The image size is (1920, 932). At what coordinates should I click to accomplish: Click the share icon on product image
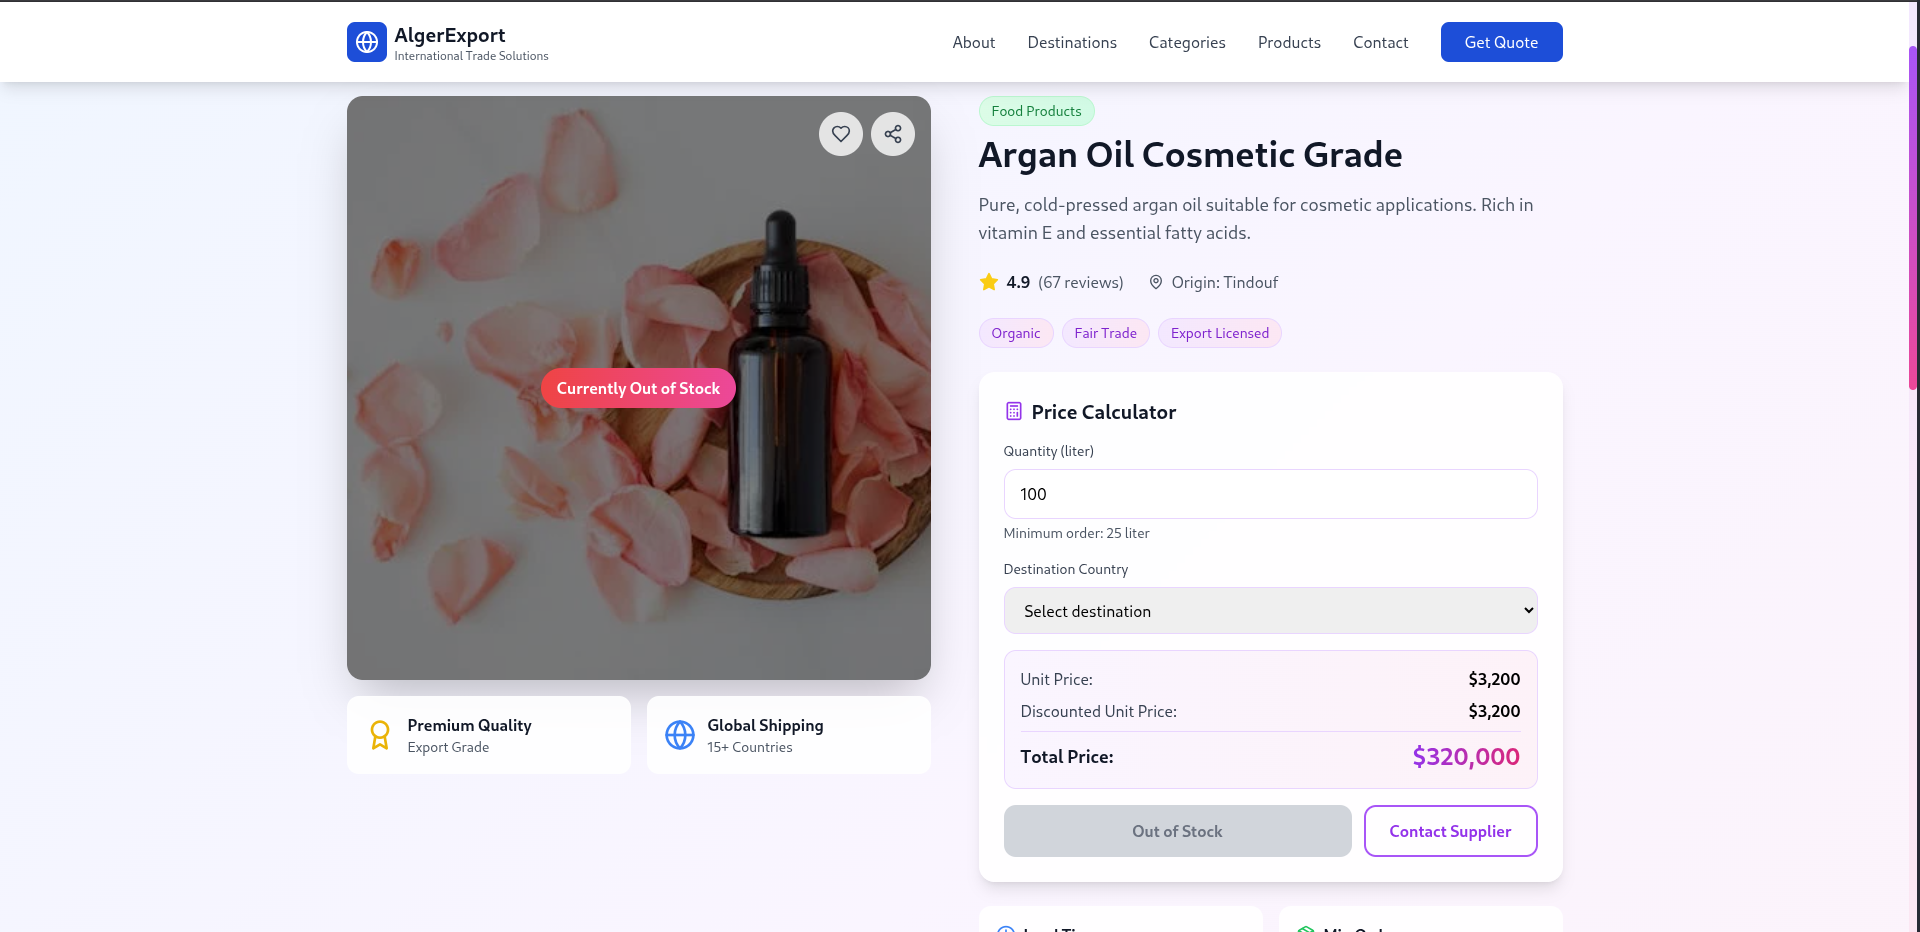point(893,134)
